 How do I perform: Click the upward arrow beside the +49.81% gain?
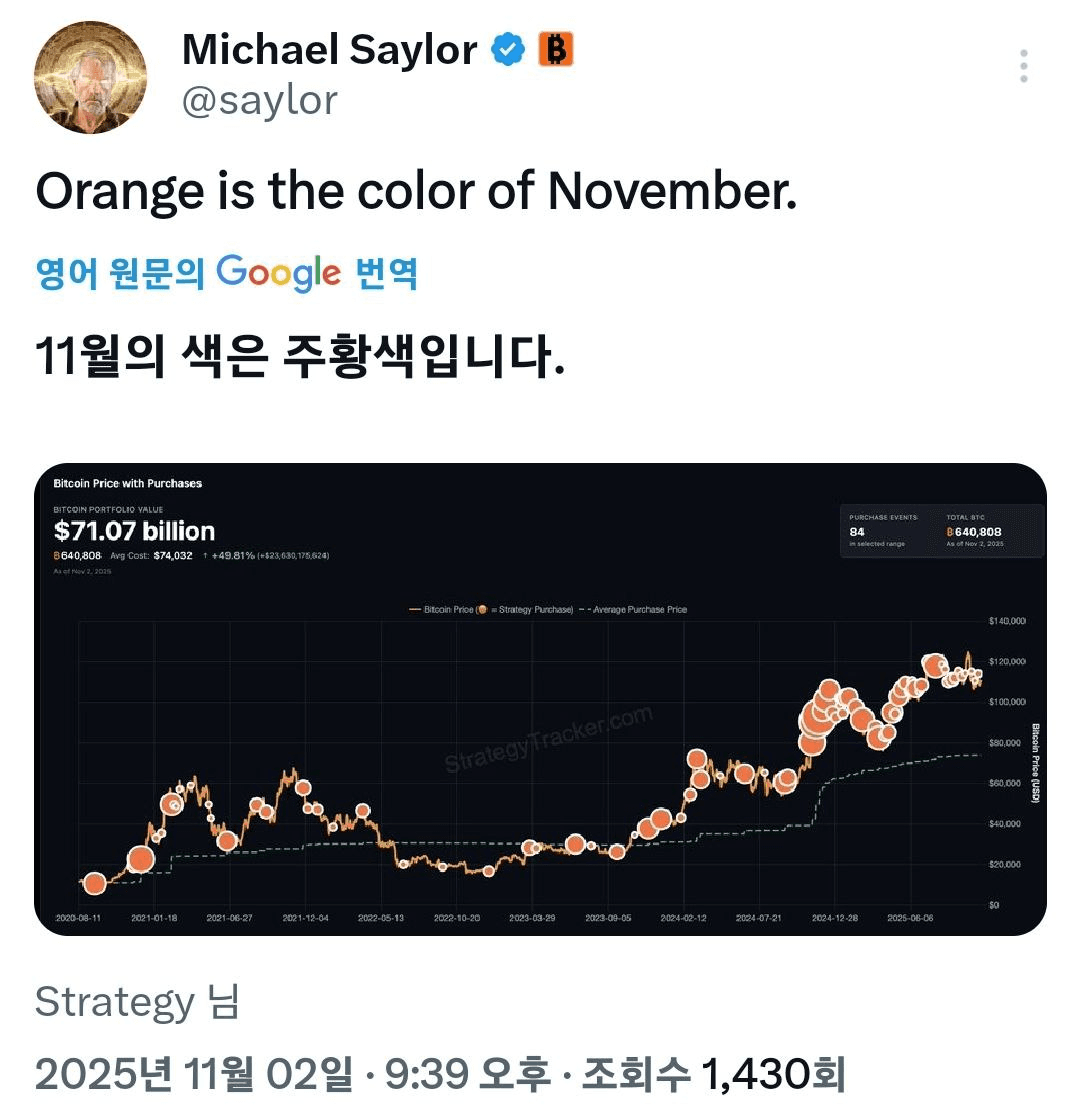click(204, 554)
